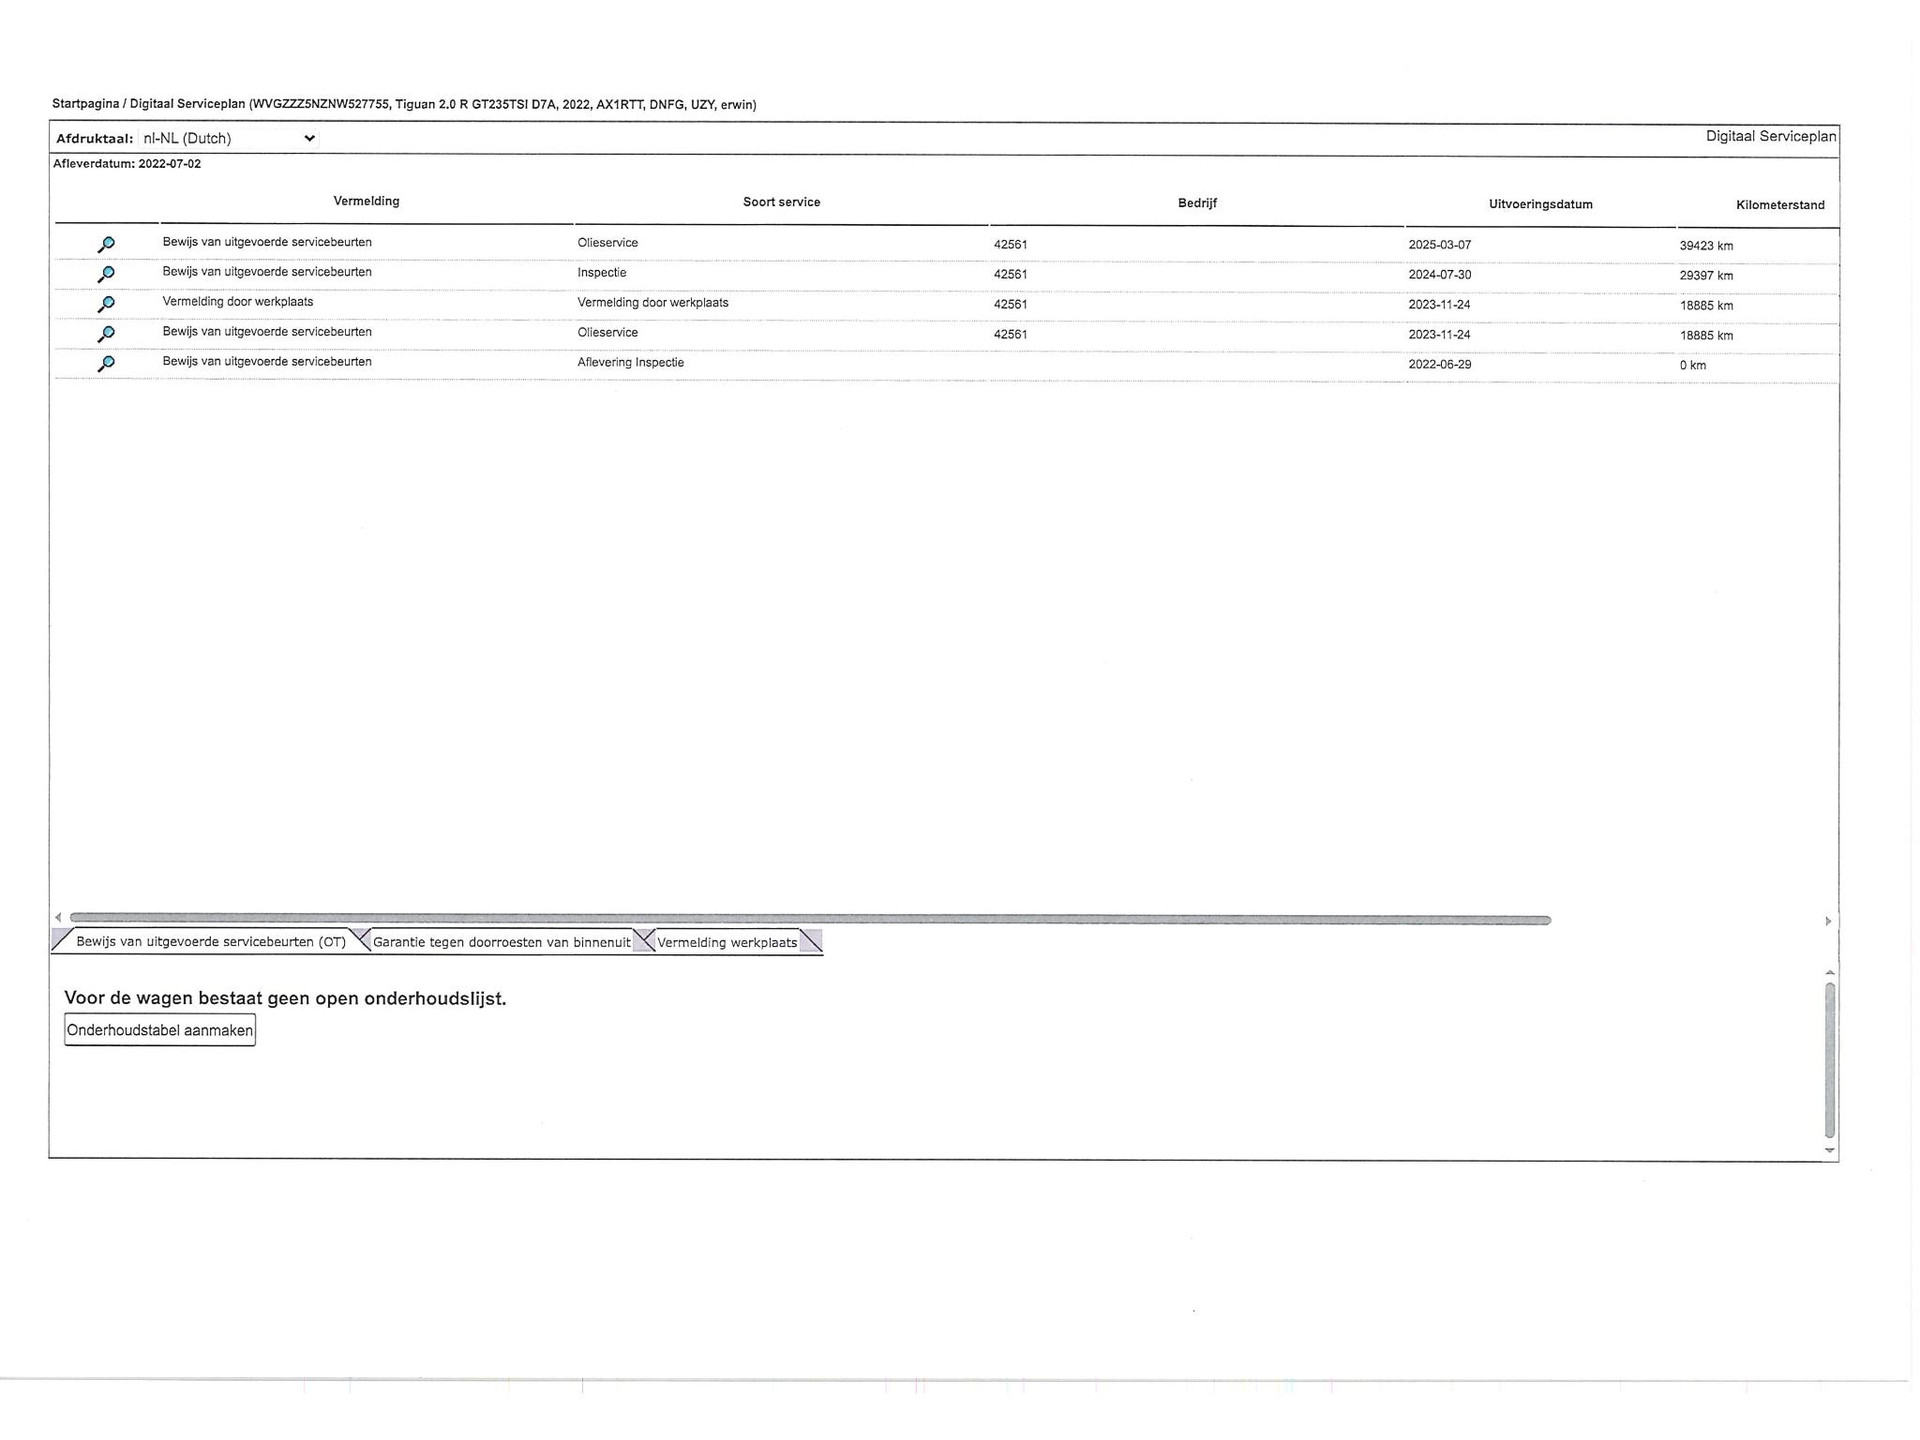Open Garantie tegen doorroesten van binnenuit tab
The image size is (1920, 1440).
pyautogui.click(x=501, y=942)
